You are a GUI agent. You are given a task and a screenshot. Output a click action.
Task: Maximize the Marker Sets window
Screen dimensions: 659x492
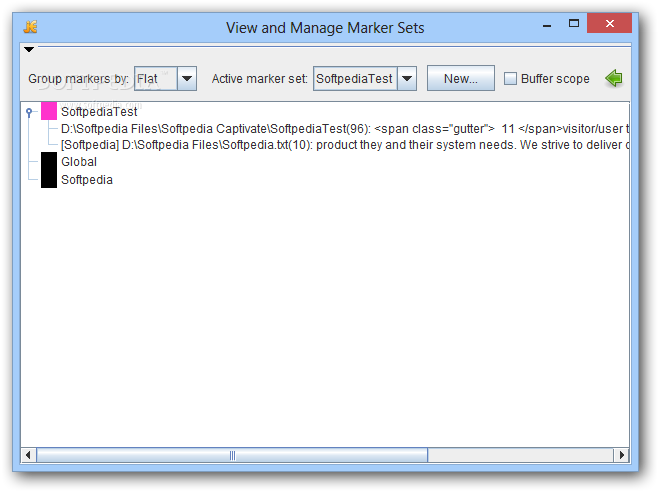(x=574, y=24)
